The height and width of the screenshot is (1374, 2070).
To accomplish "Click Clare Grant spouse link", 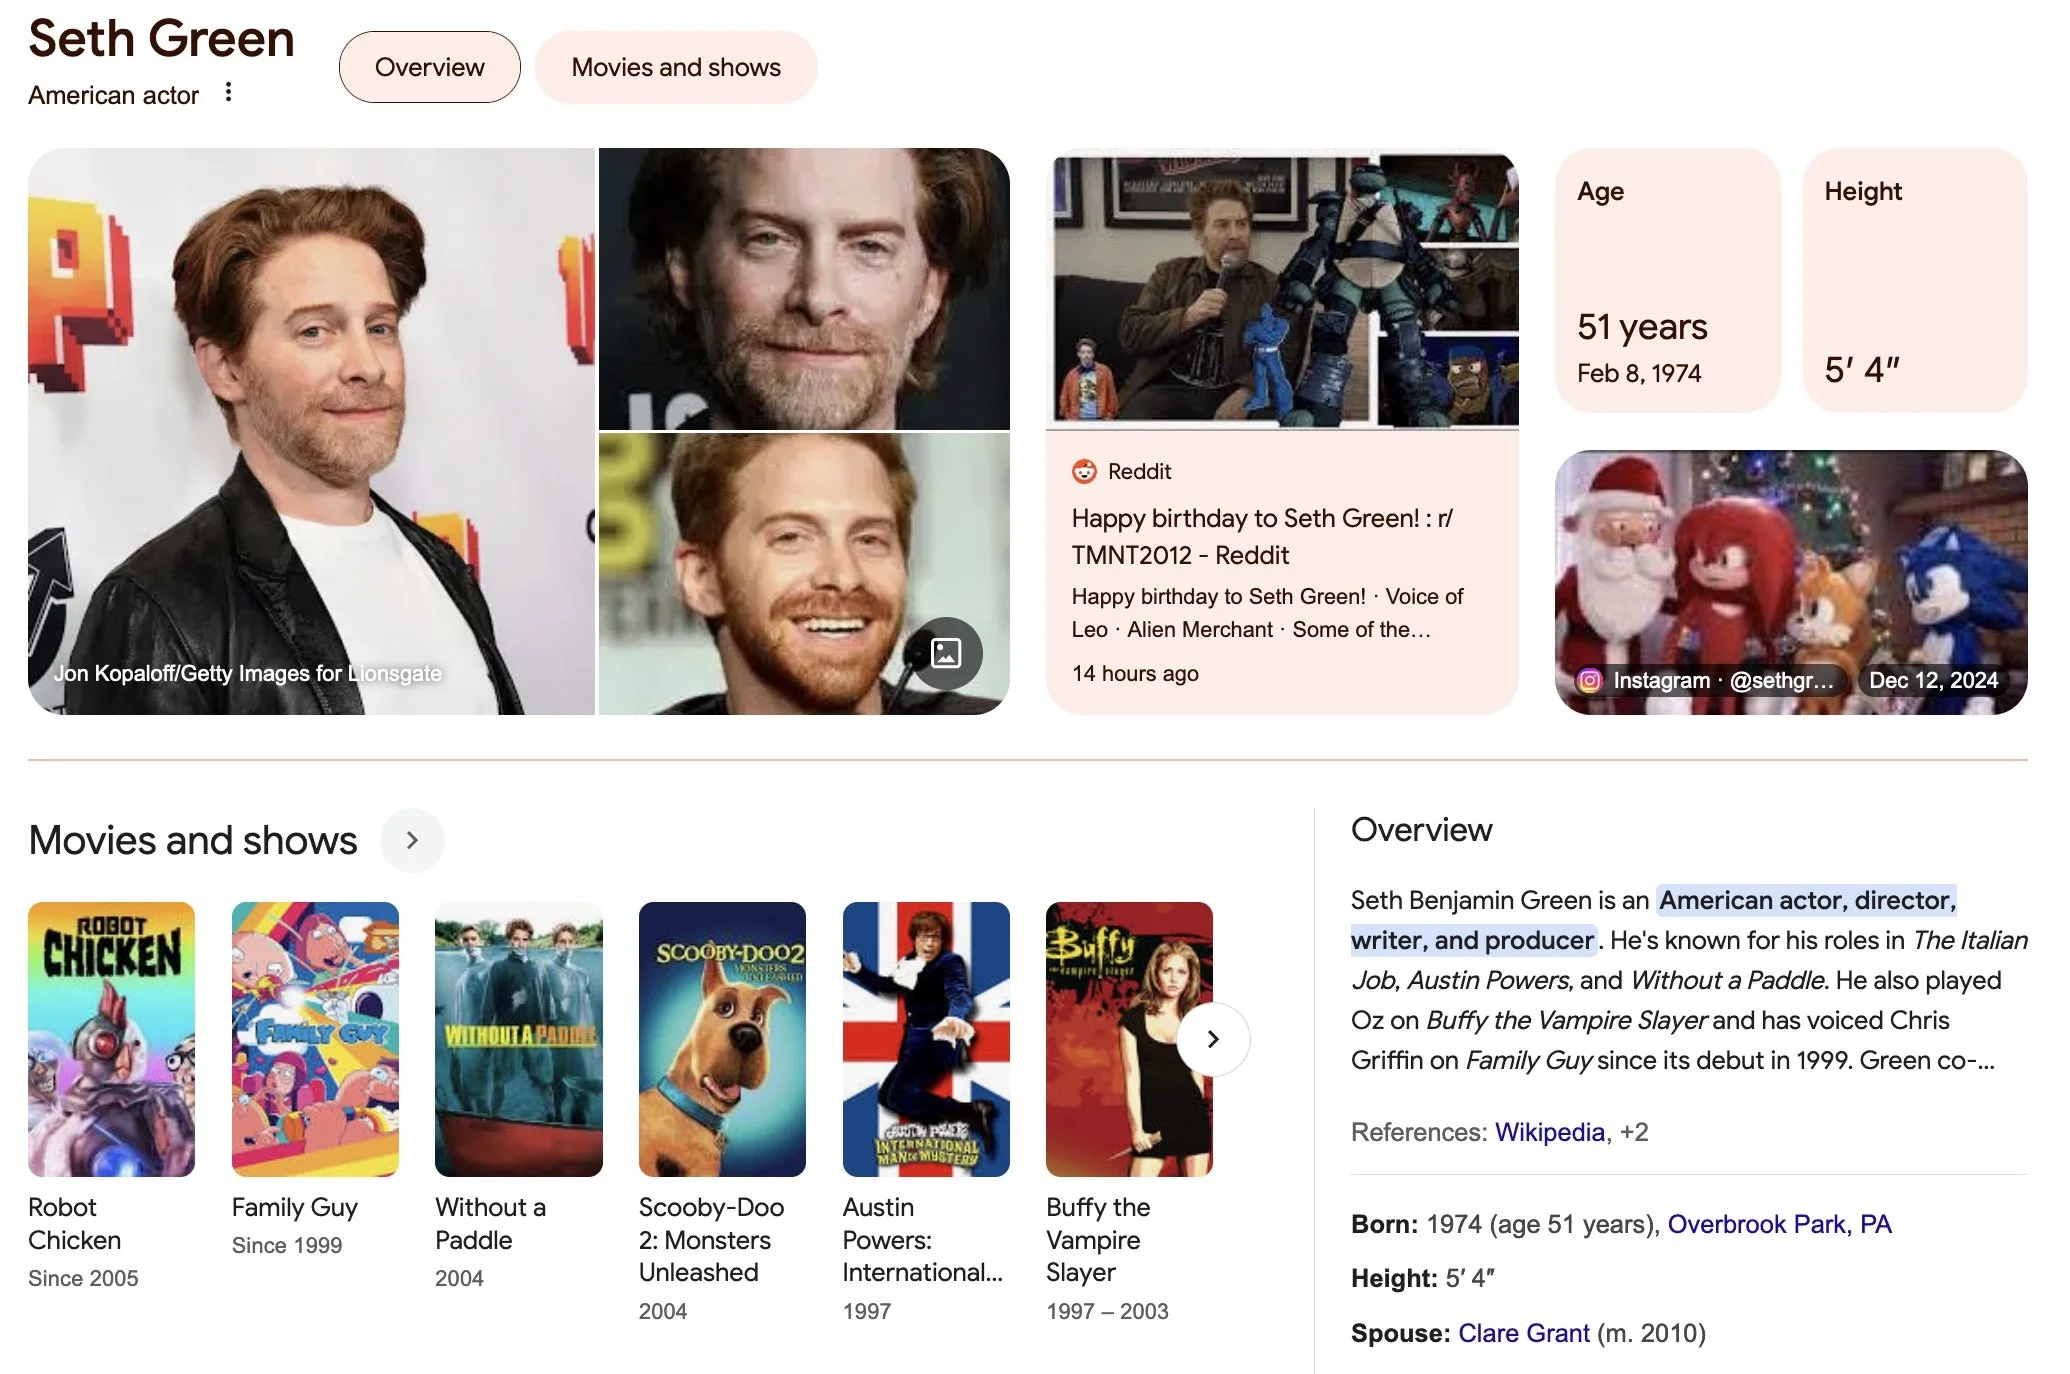I will 1523,1333.
